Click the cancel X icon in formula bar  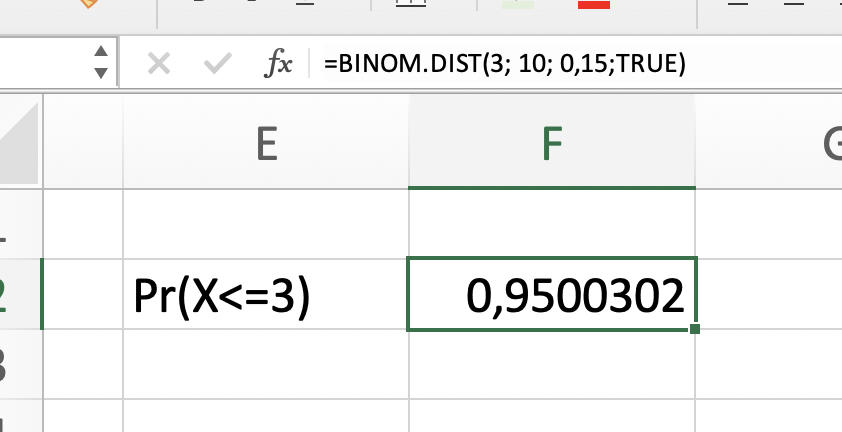158,64
